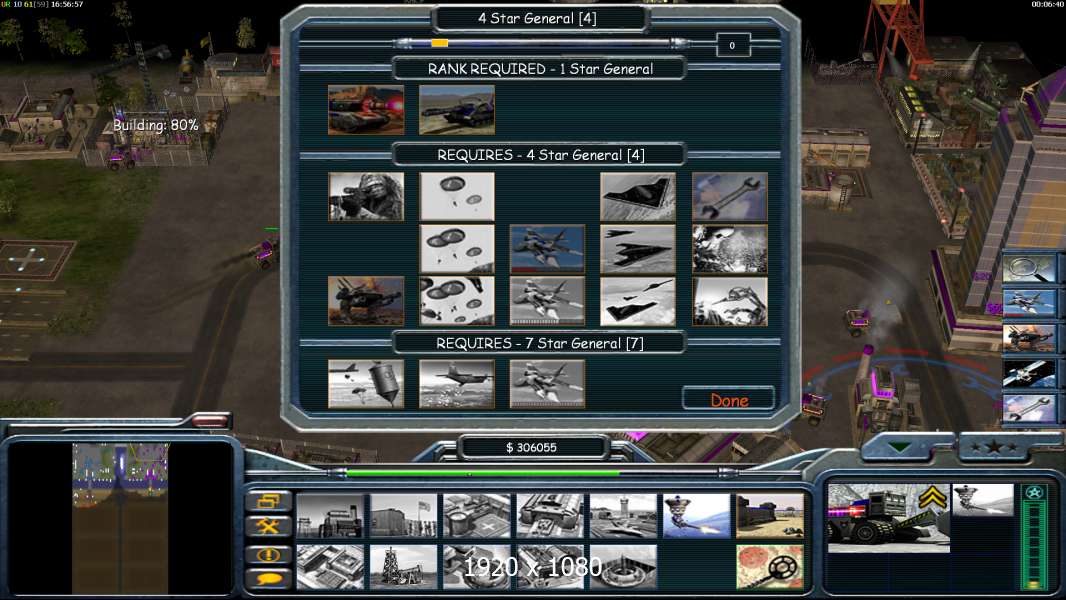Click the crossed wrench tools button

268,526
